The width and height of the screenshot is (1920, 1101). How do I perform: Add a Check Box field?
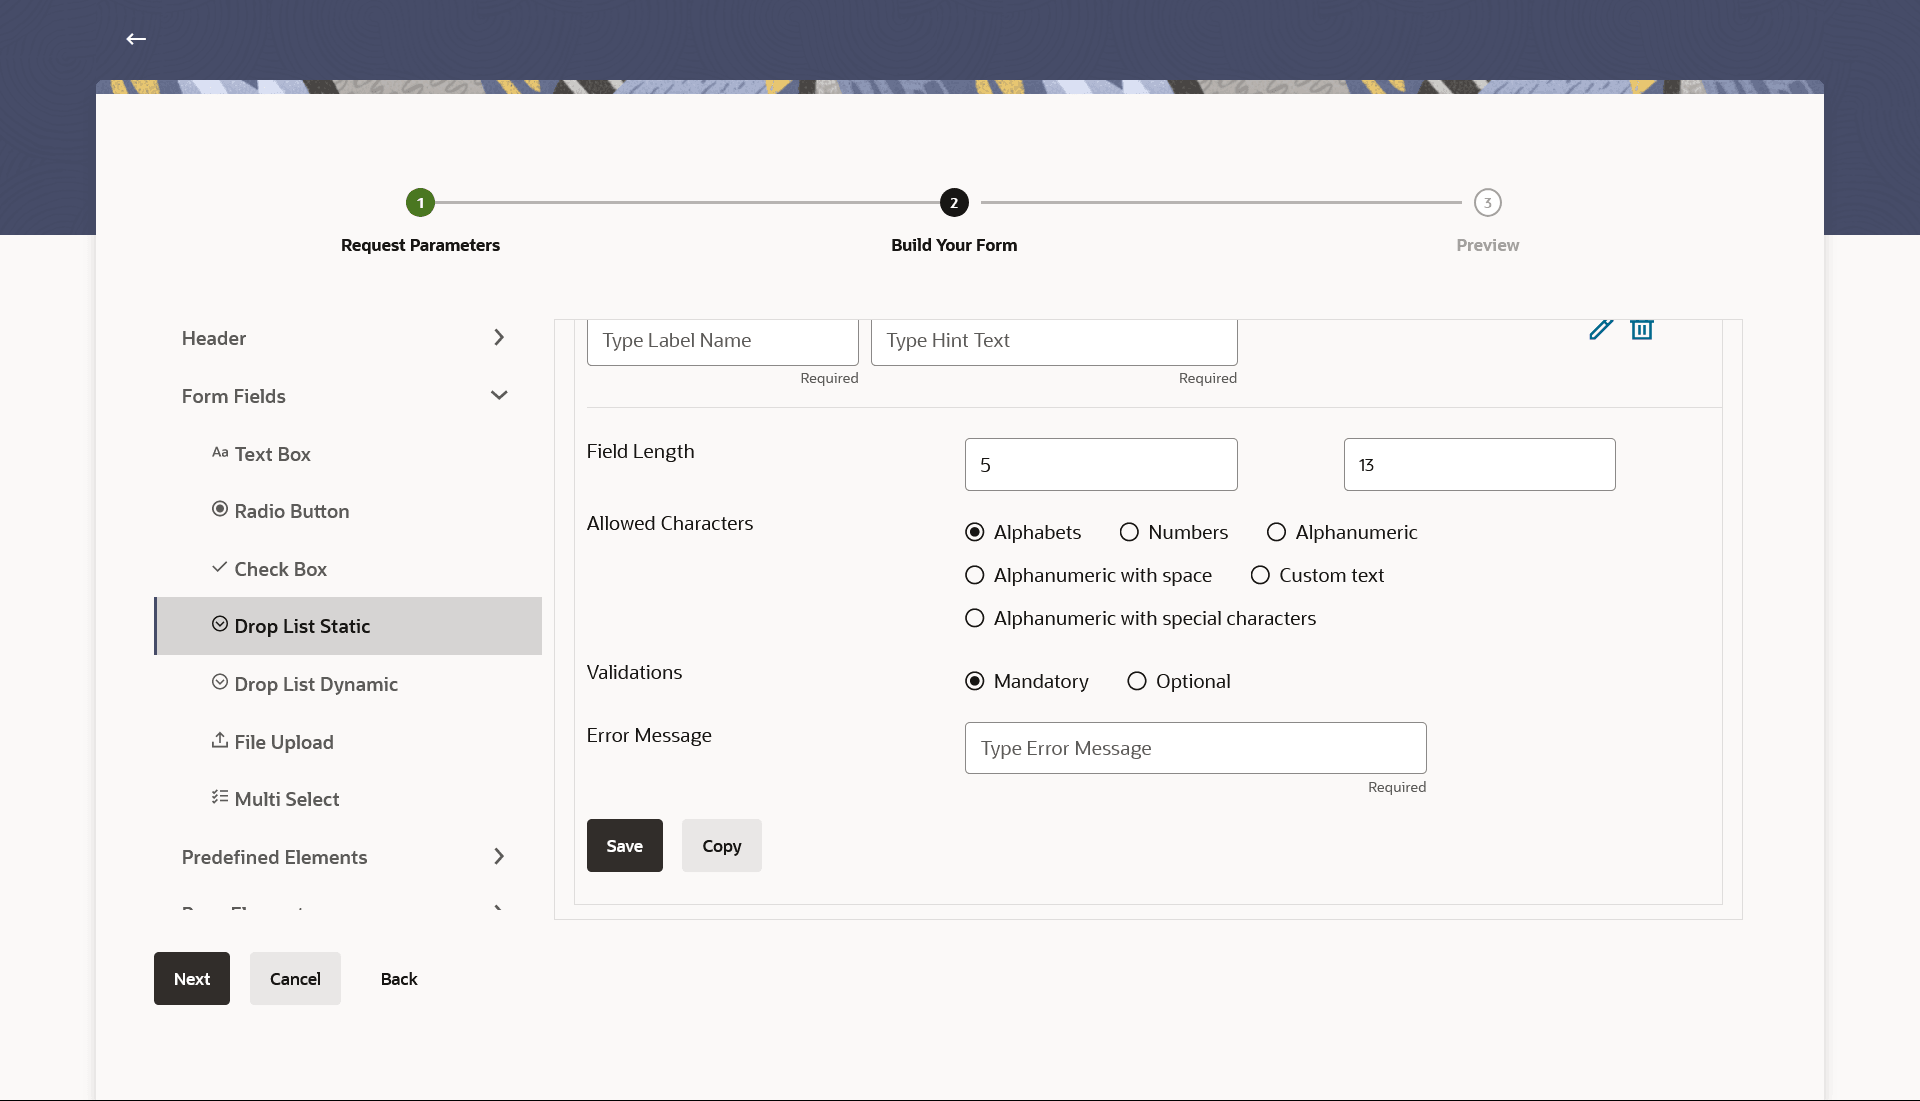tap(280, 569)
